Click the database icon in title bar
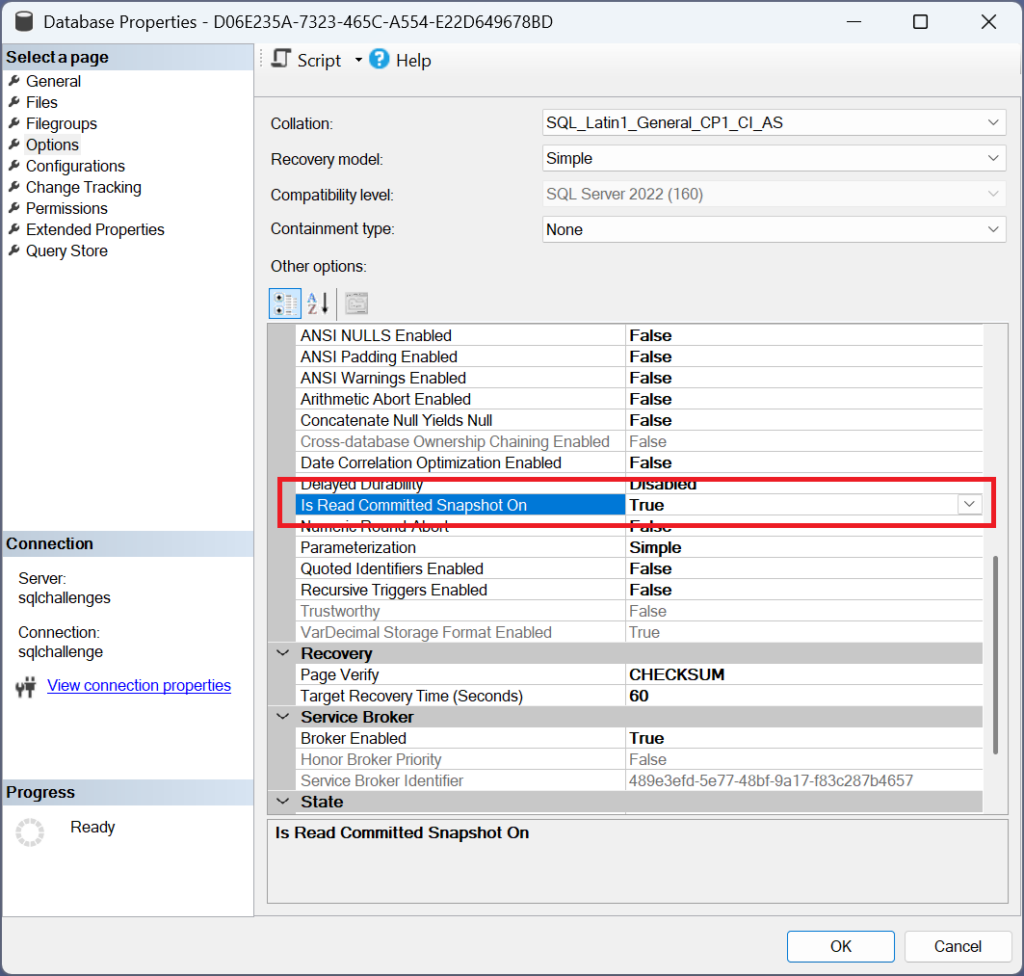 click(22, 21)
